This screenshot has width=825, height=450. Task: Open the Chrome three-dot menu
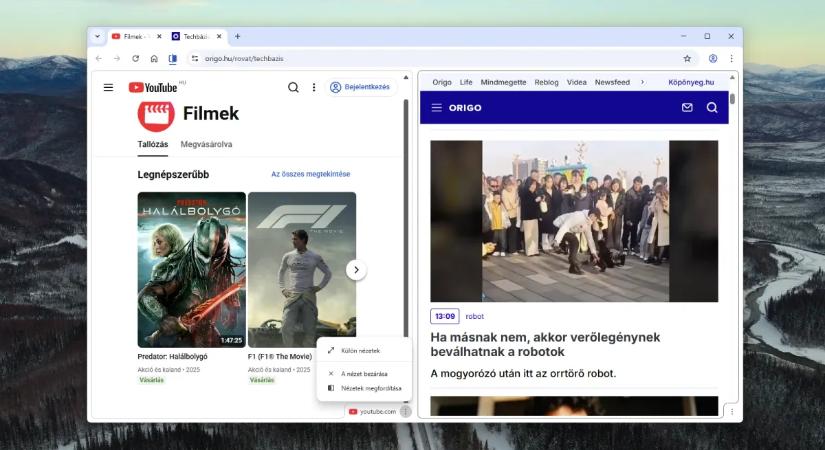(x=731, y=58)
